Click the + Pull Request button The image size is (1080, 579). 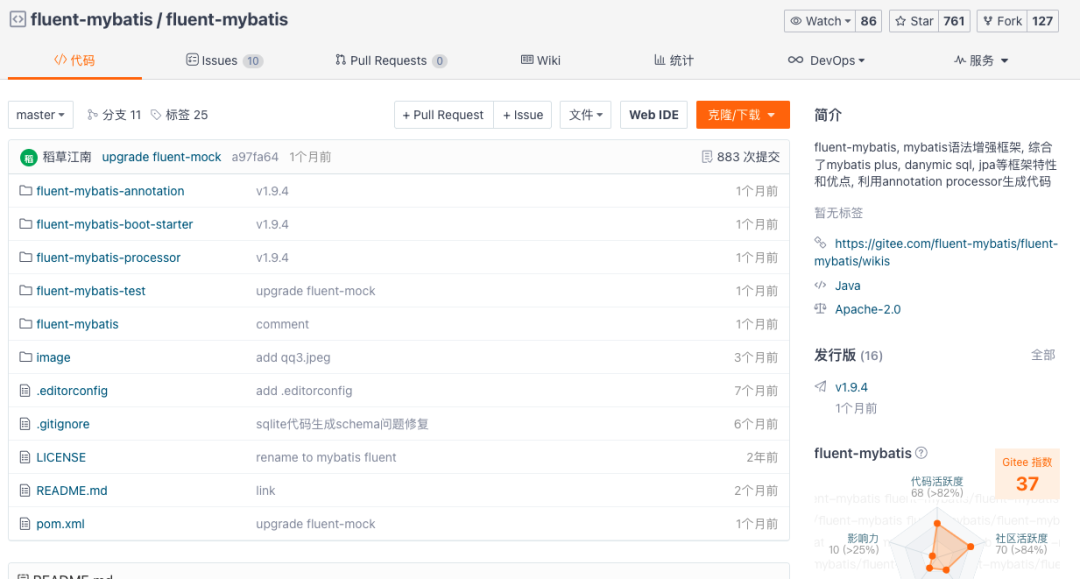[444, 115]
